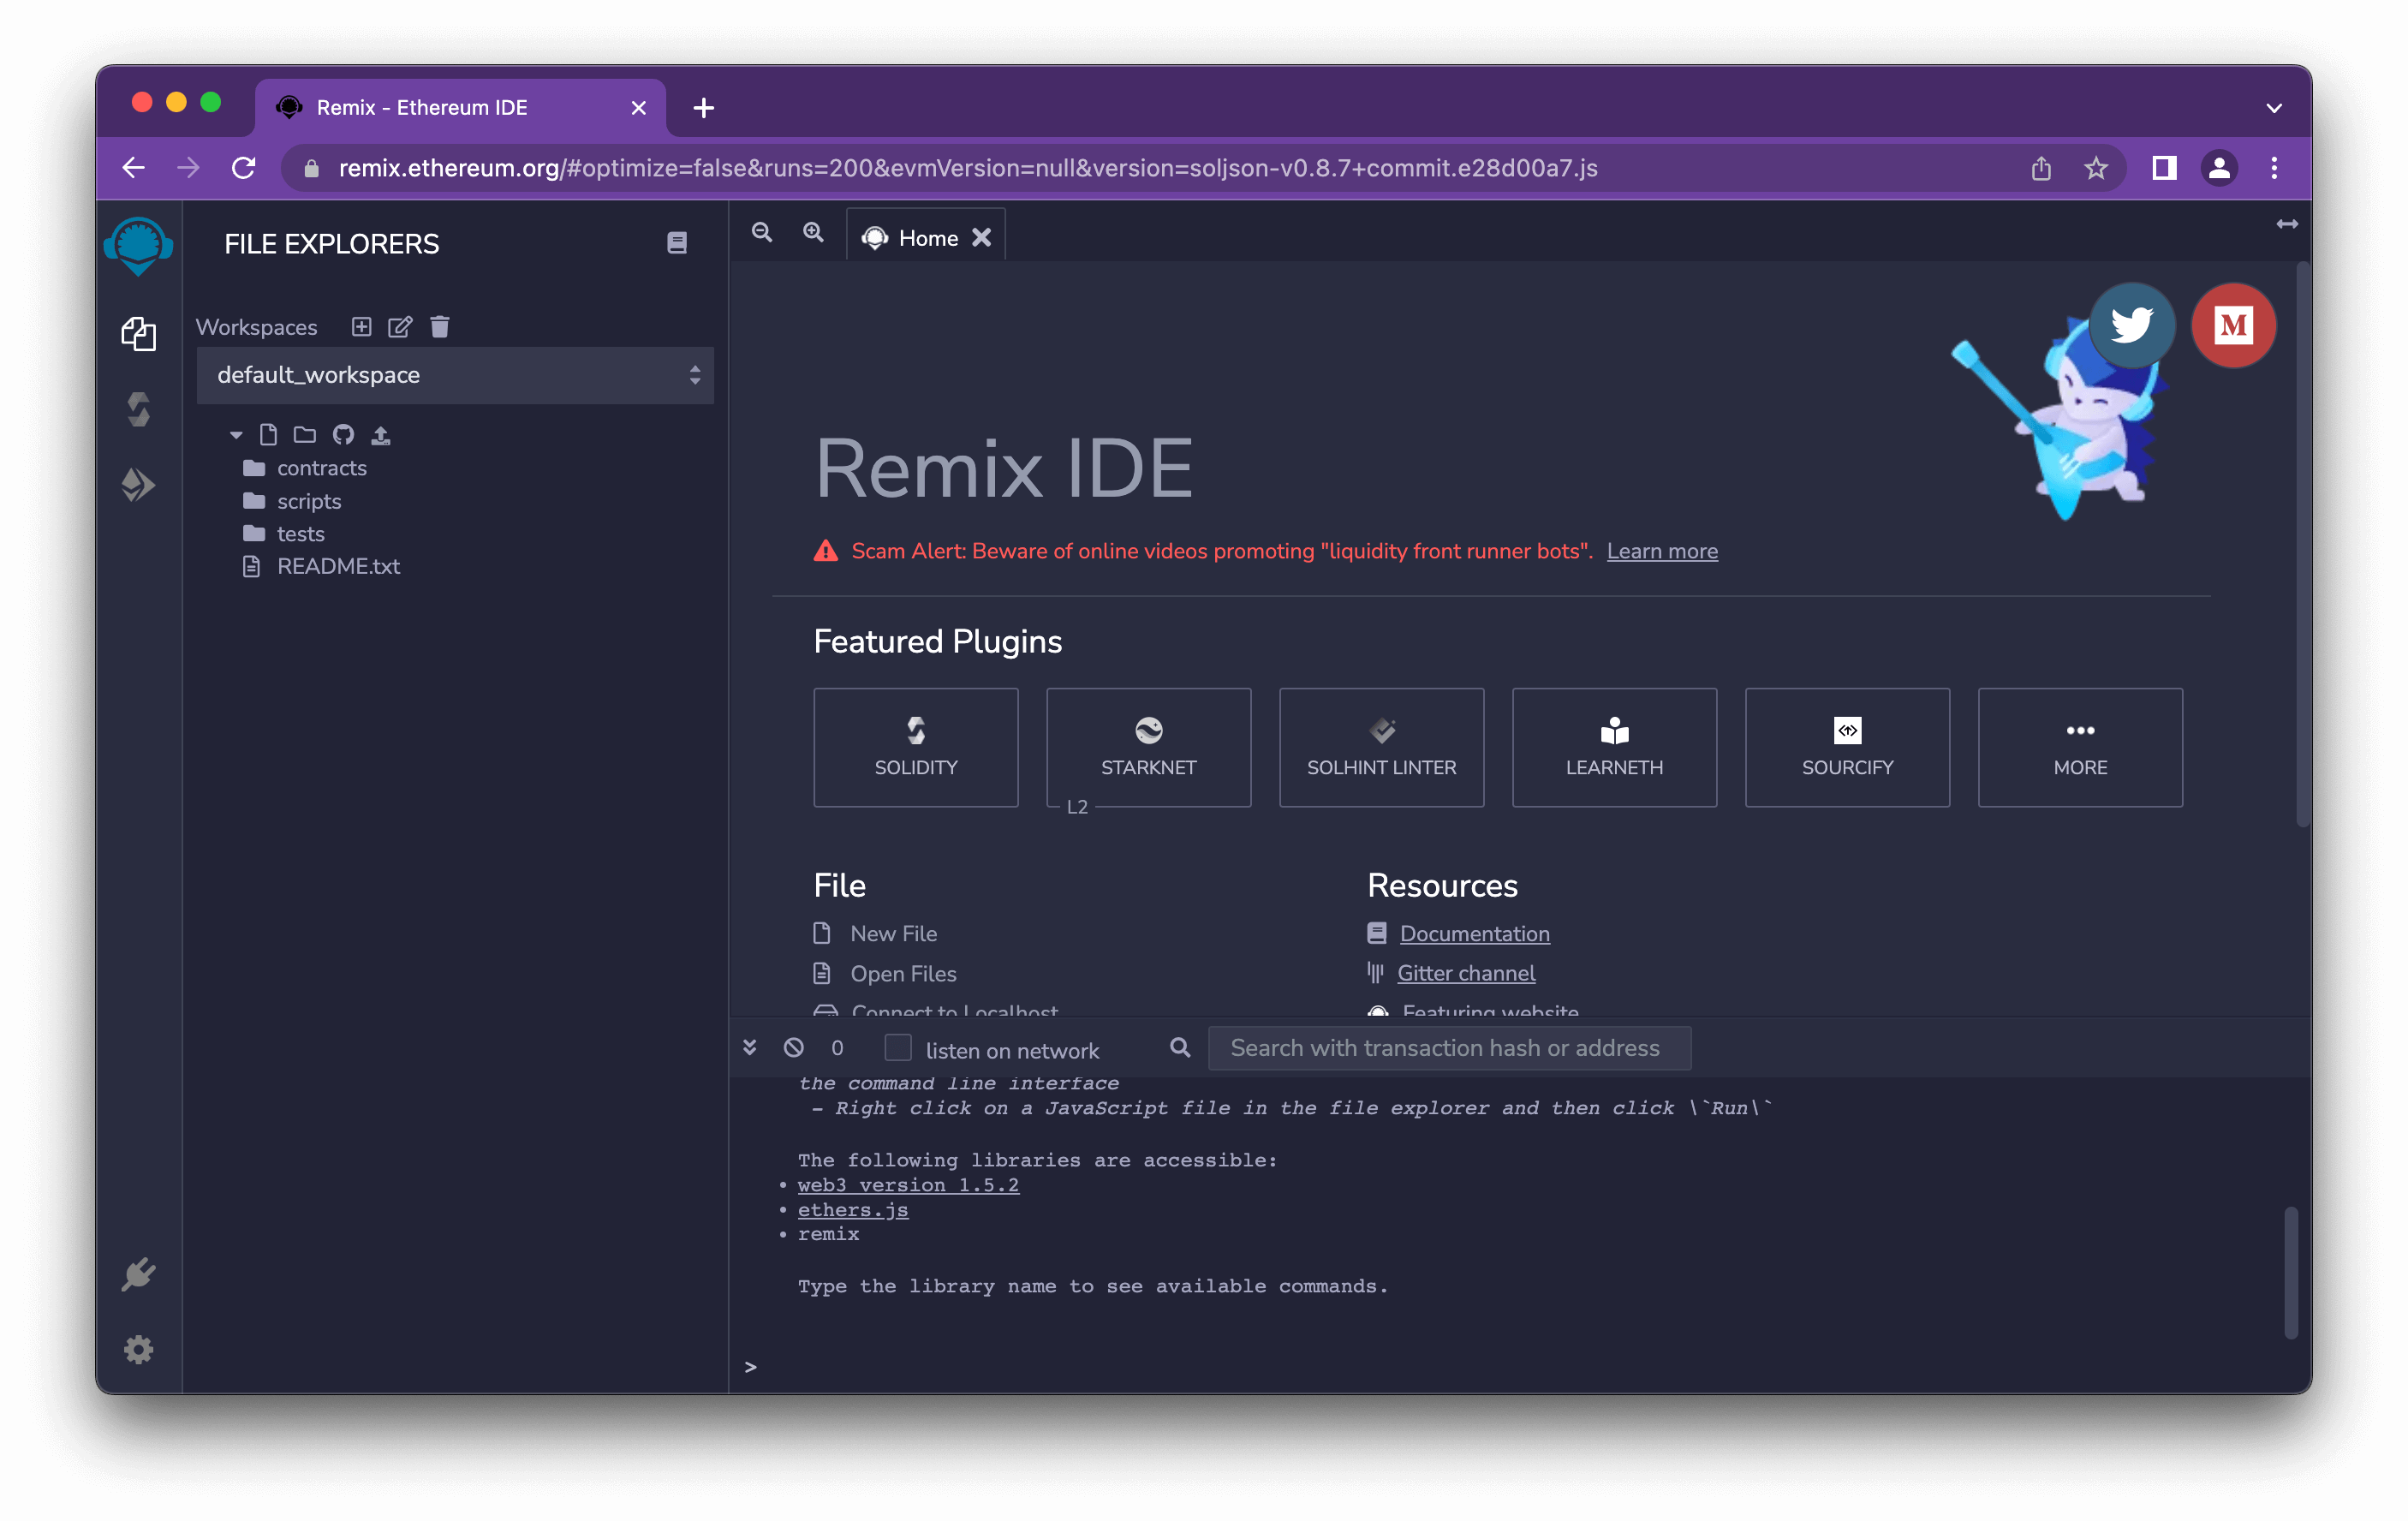Delete workspace using the trash icon

pos(440,326)
